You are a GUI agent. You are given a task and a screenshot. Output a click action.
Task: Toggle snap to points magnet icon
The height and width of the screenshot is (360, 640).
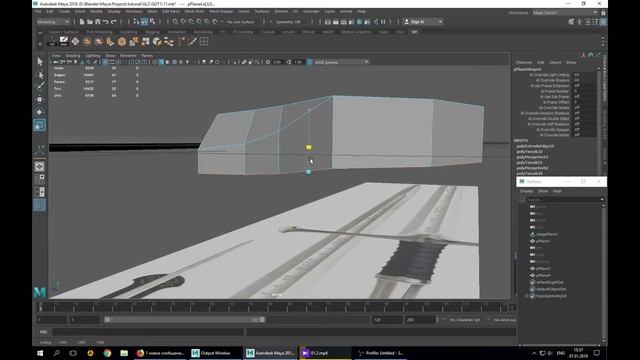click(x=191, y=22)
